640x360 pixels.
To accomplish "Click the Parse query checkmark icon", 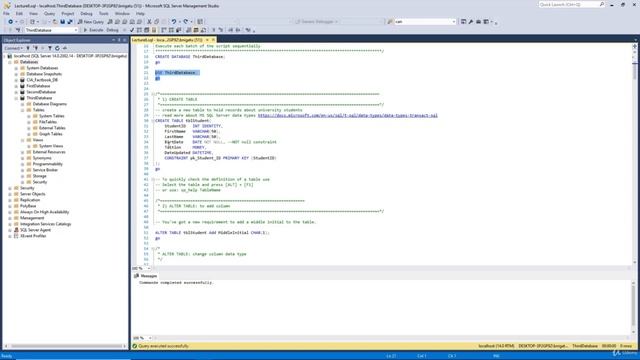I will (131, 30).
